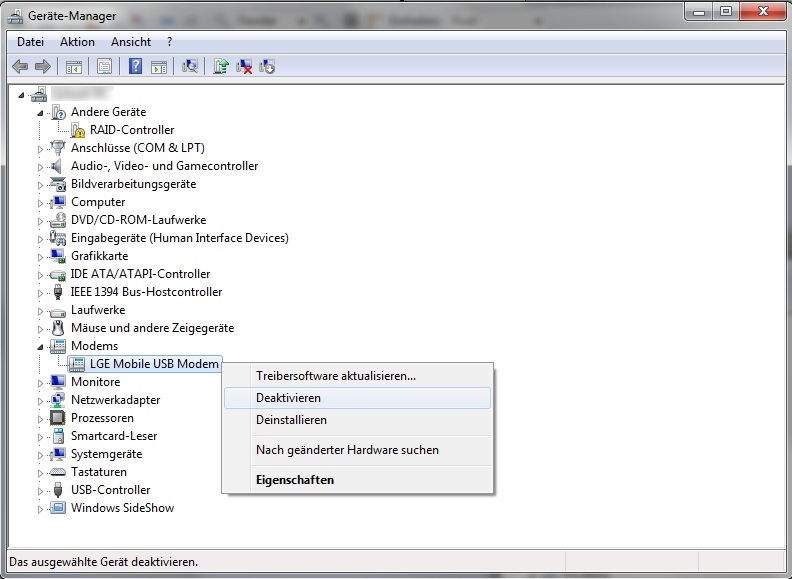Collapse the Modems tree node

pos(41,346)
